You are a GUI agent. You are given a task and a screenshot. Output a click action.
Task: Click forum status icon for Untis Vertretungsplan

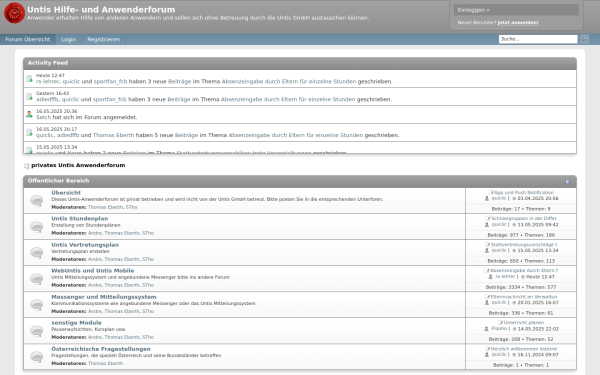coord(37,253)
